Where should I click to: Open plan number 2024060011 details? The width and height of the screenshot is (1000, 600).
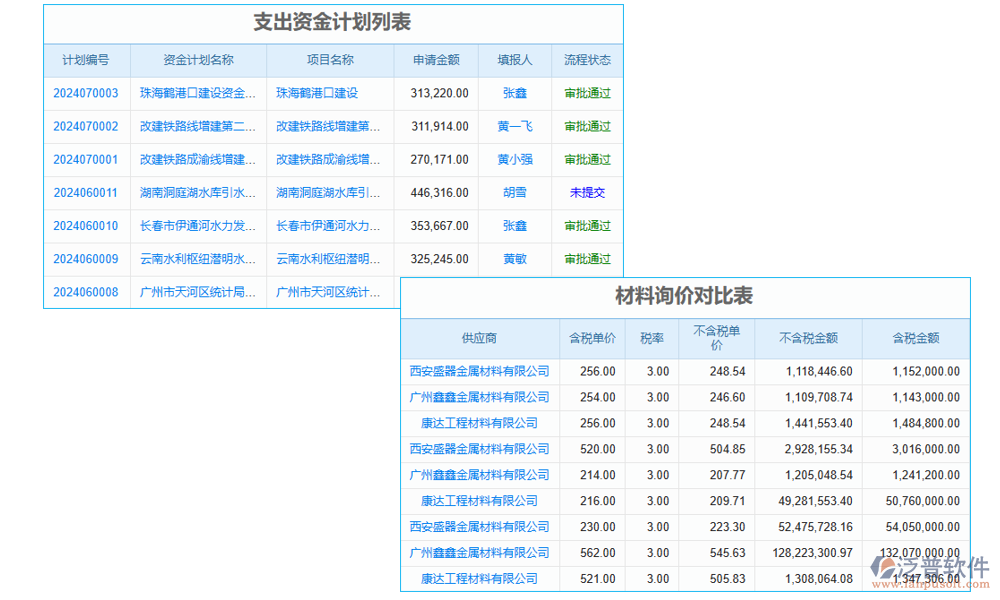[x=87, y=193]
